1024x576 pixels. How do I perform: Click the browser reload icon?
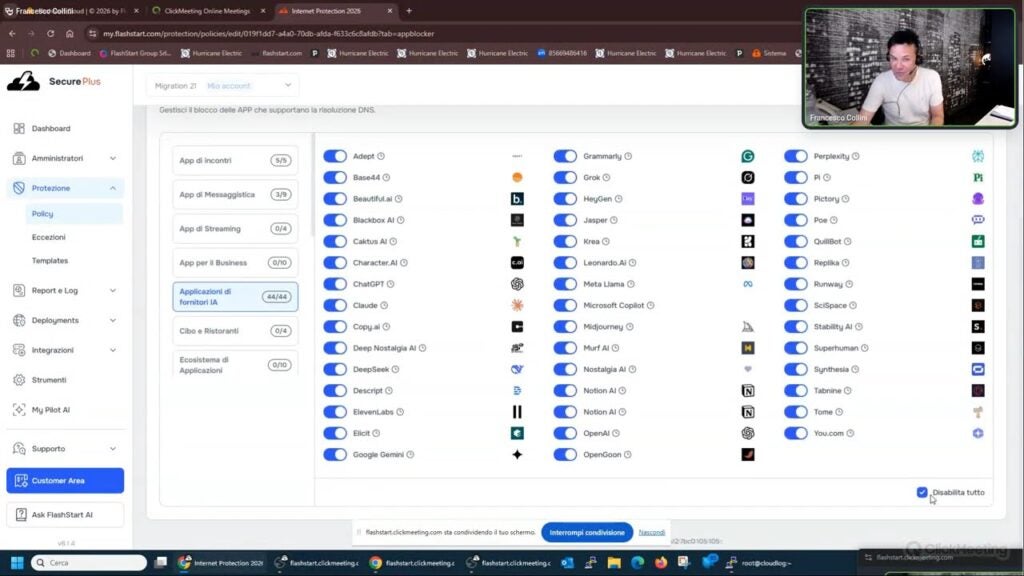coord(50,33)
